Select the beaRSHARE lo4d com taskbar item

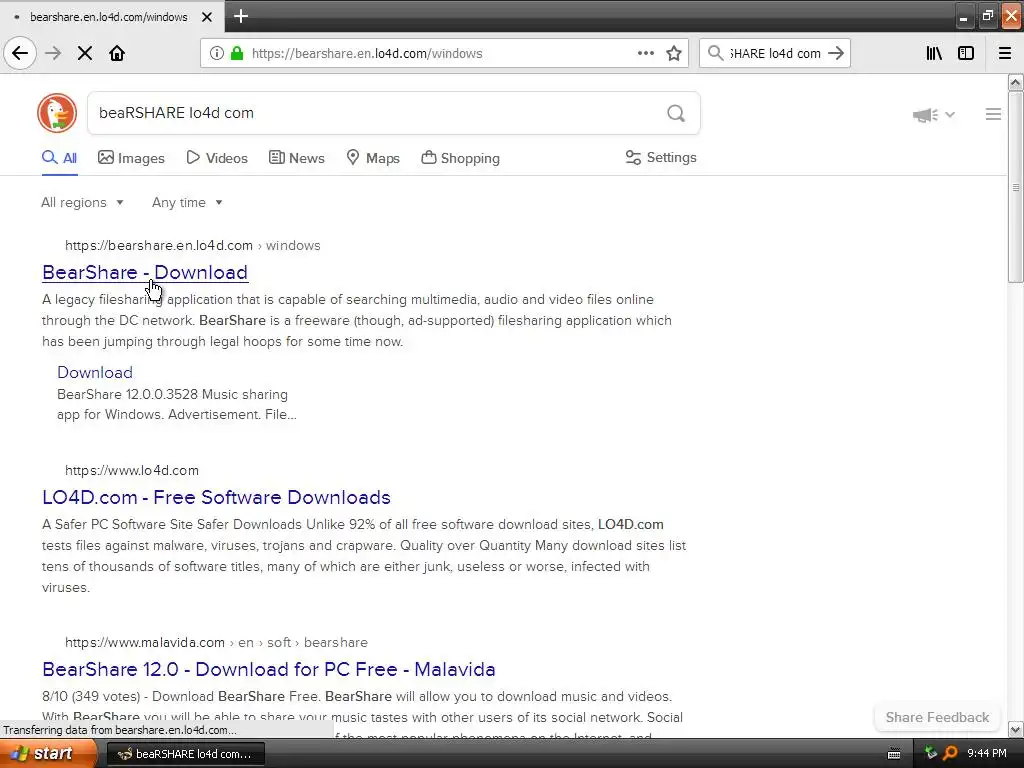[185, 754]
